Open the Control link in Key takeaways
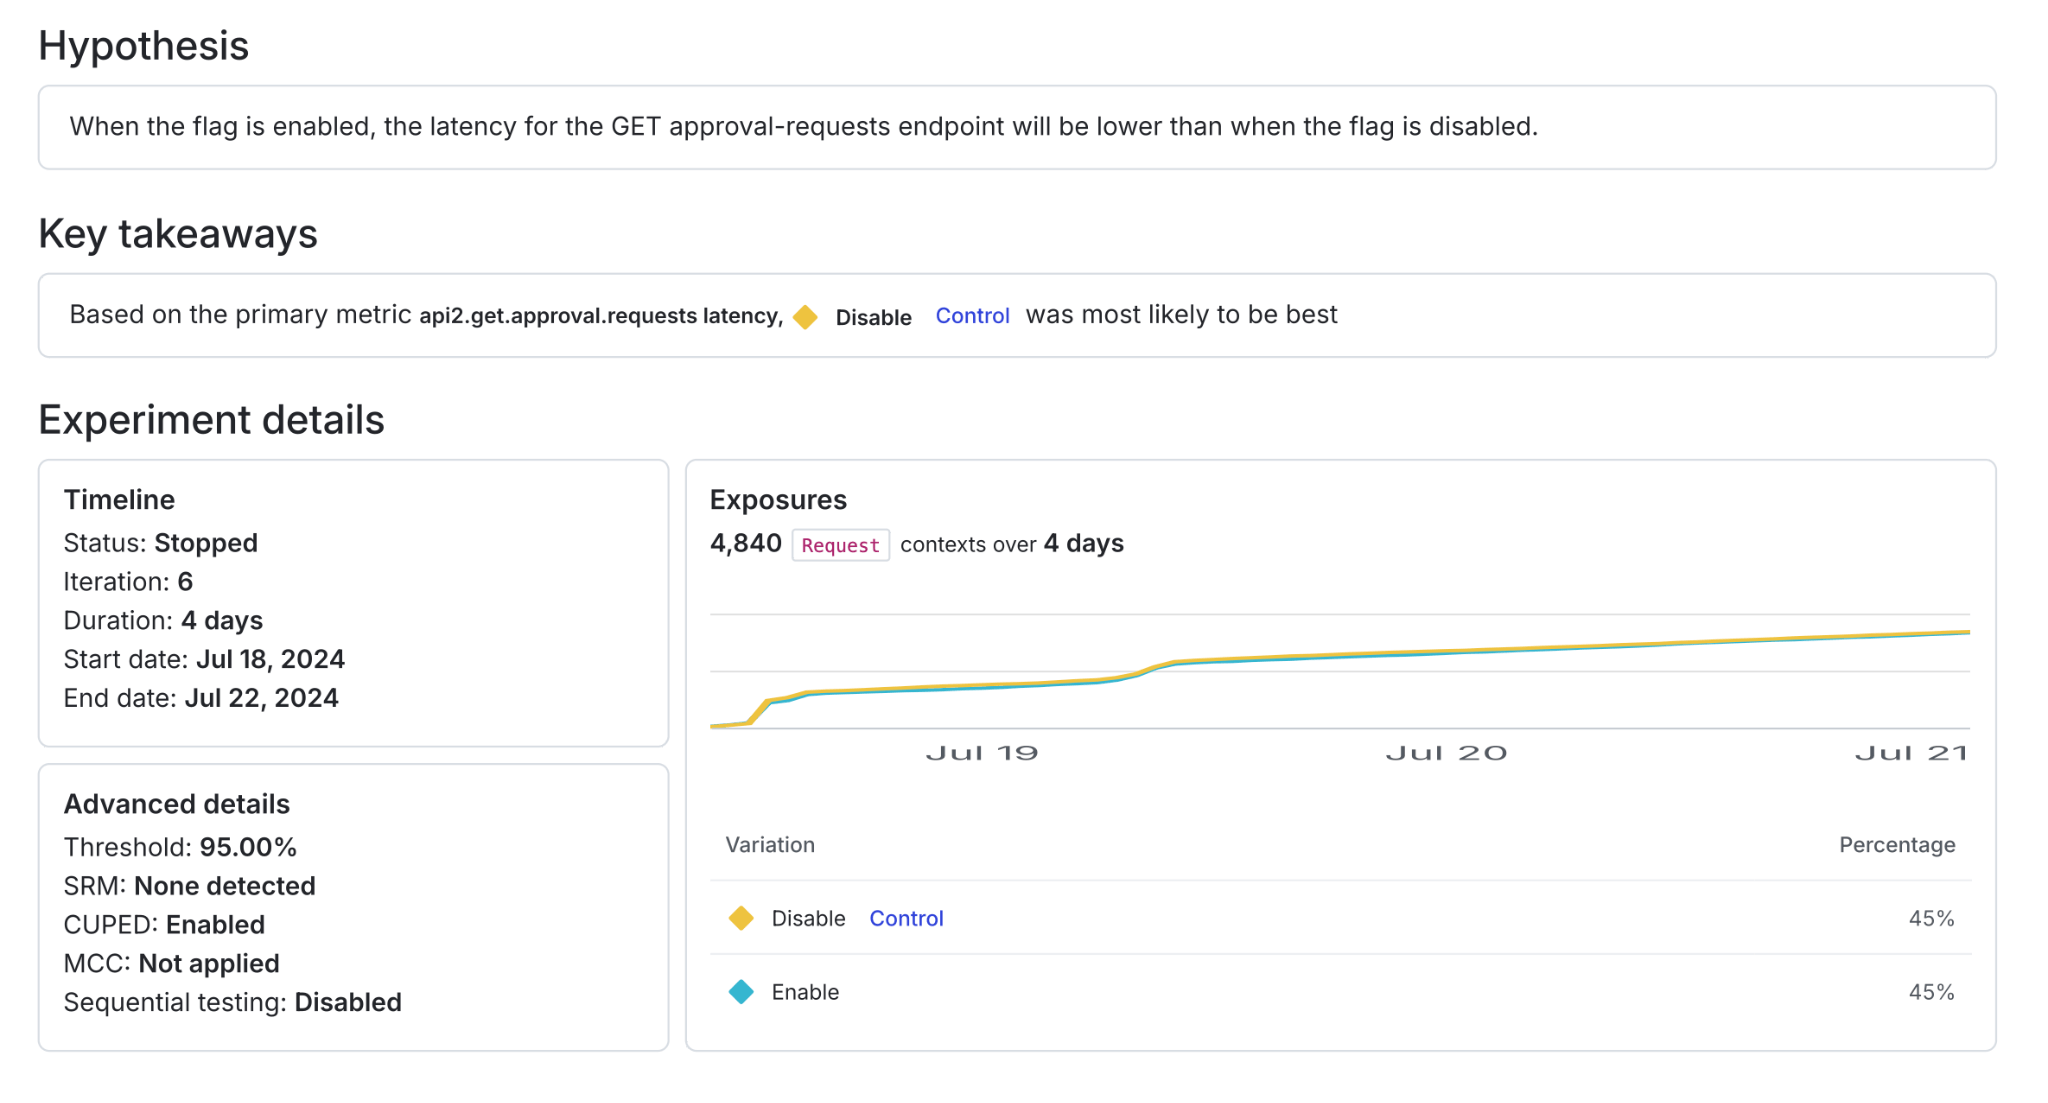This screenshot has height=1103, width=2048. [x=971, y=315]
